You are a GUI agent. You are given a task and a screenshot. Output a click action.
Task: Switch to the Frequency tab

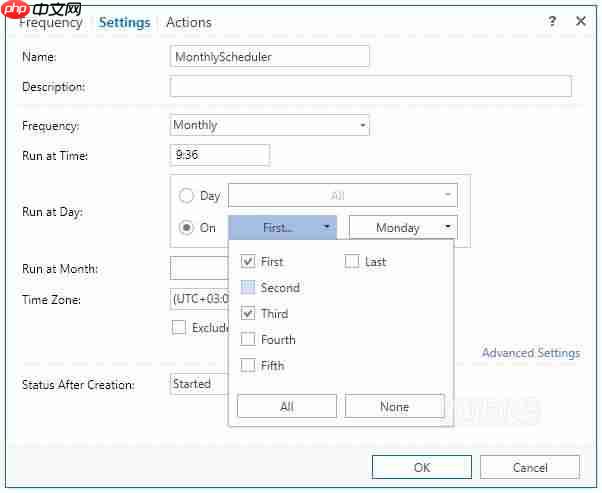click(x=51, y=23)
